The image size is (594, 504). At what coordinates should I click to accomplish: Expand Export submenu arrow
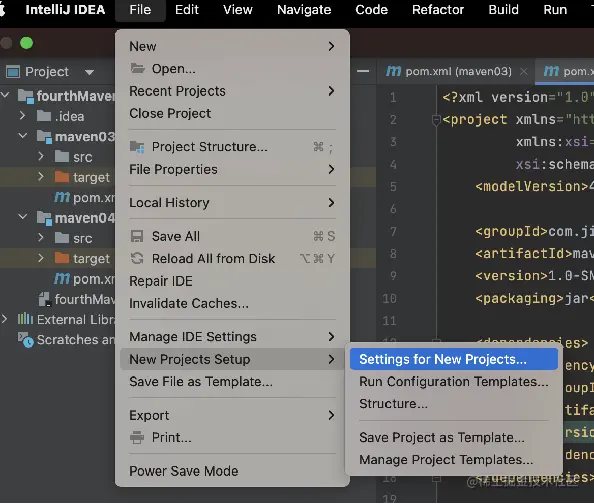coord(331,415)
